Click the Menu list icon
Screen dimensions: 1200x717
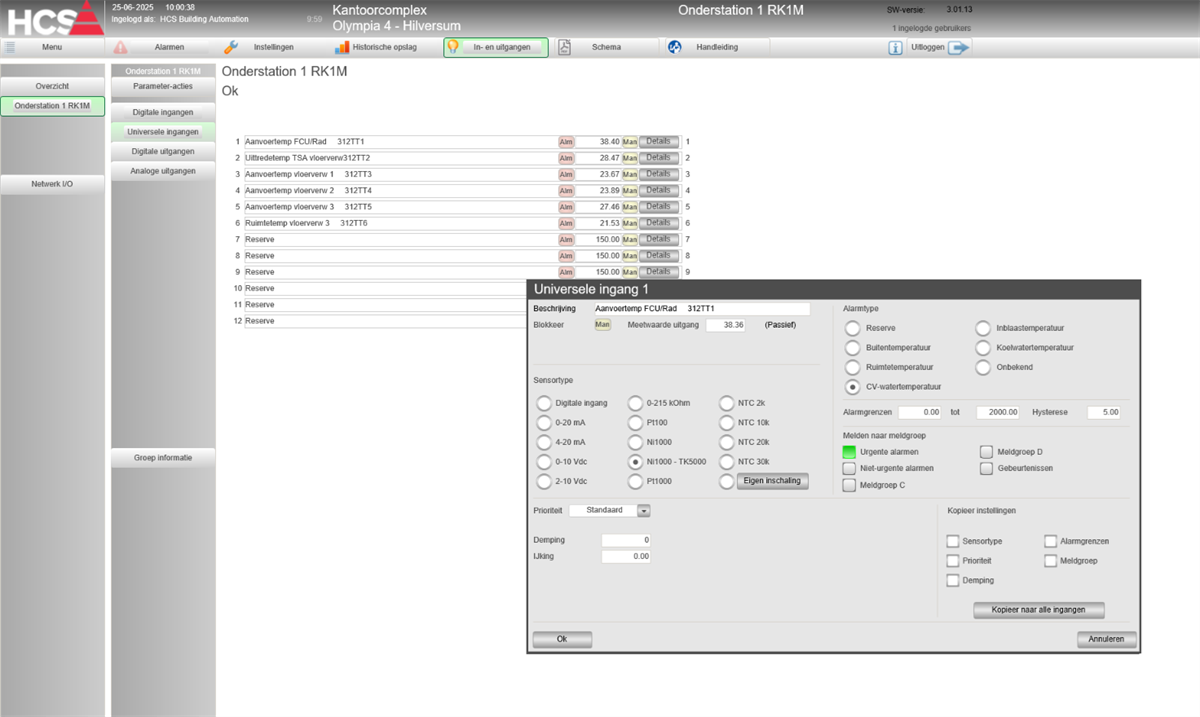click(x=10, y=47)
